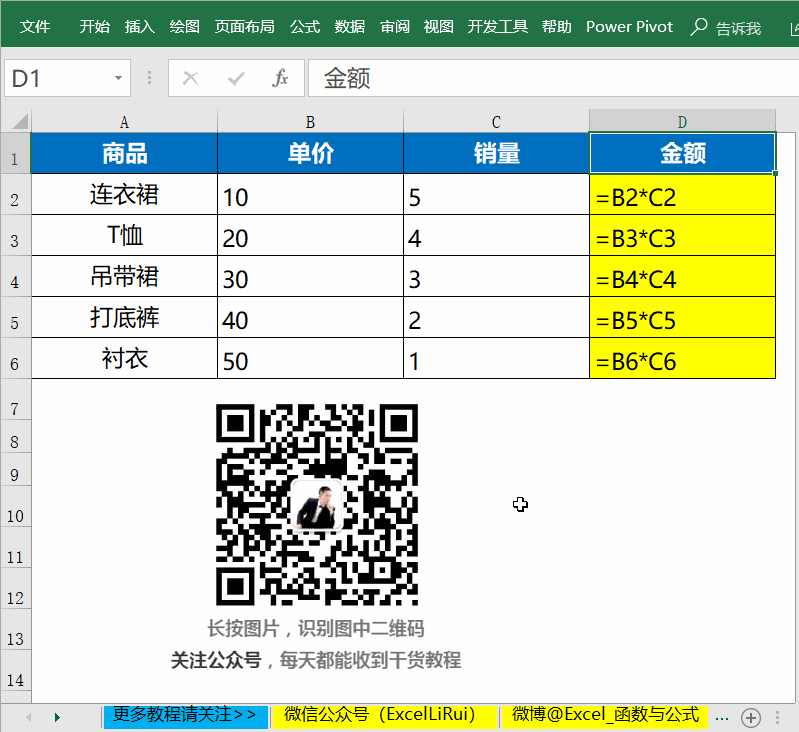
Task: Click the formula bar confirm checkmark icon
Action: [x=236, y=78]
